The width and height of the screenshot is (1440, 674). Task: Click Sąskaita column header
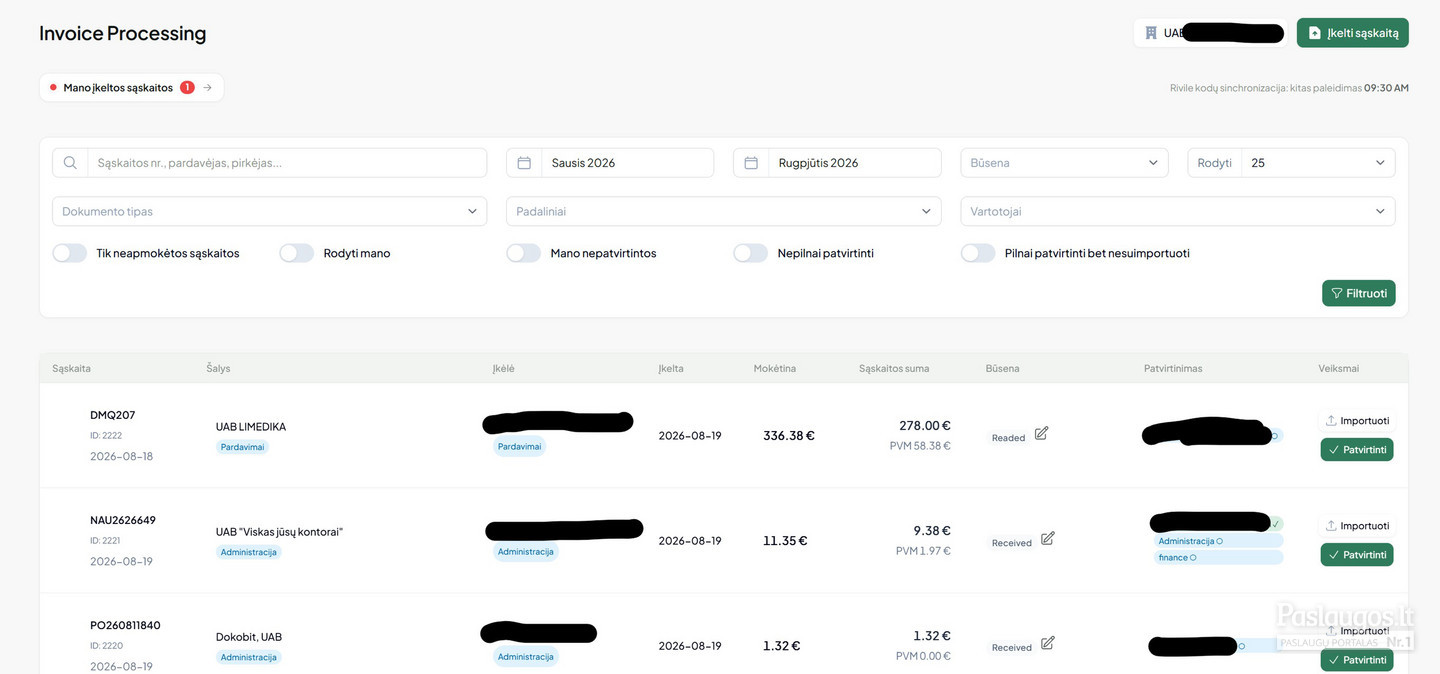[x=72, y=369]
